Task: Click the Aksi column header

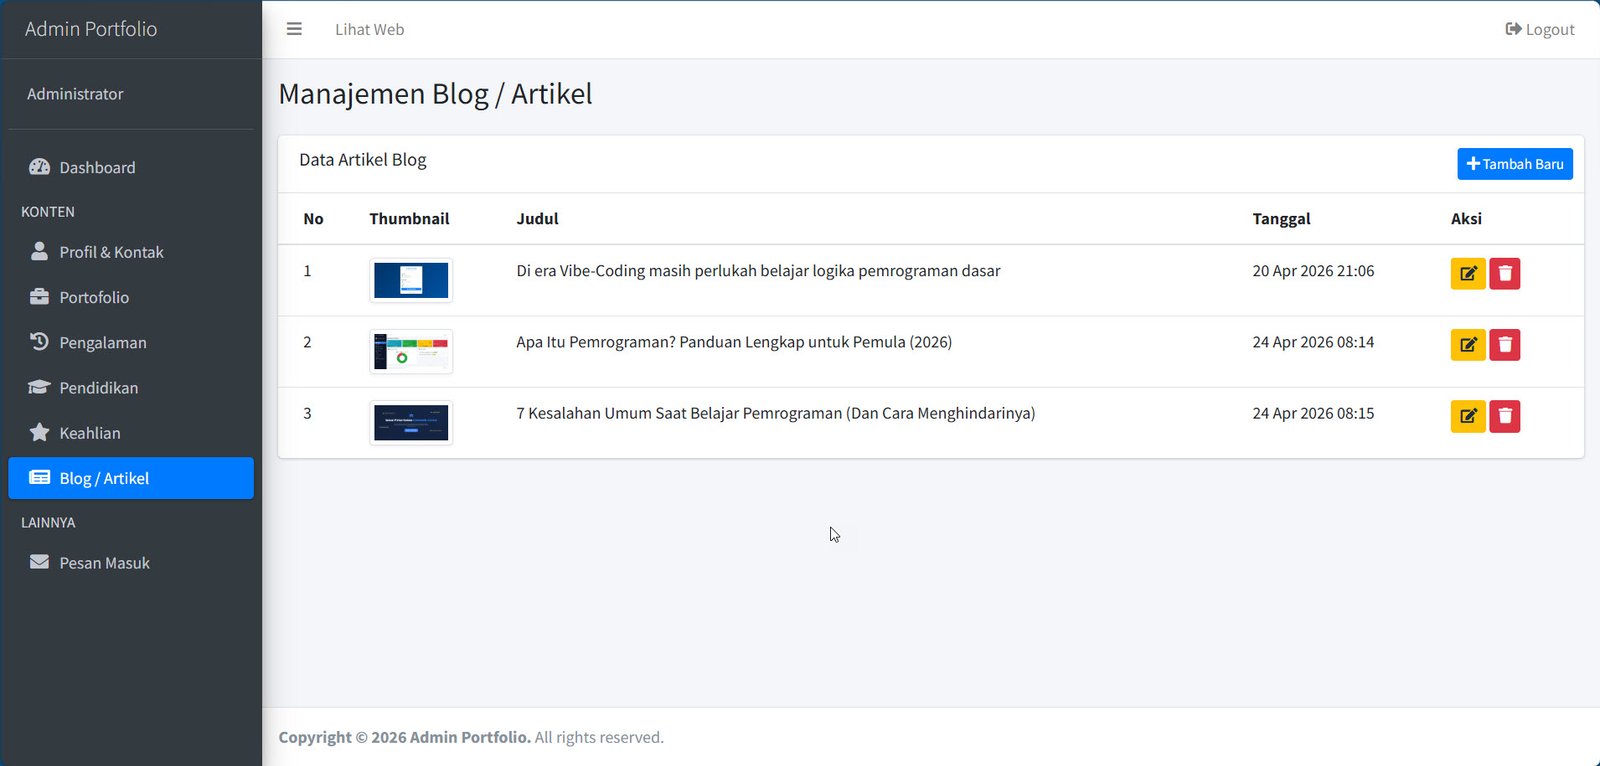Action: pyautogui.click(x=1466, y=219)
